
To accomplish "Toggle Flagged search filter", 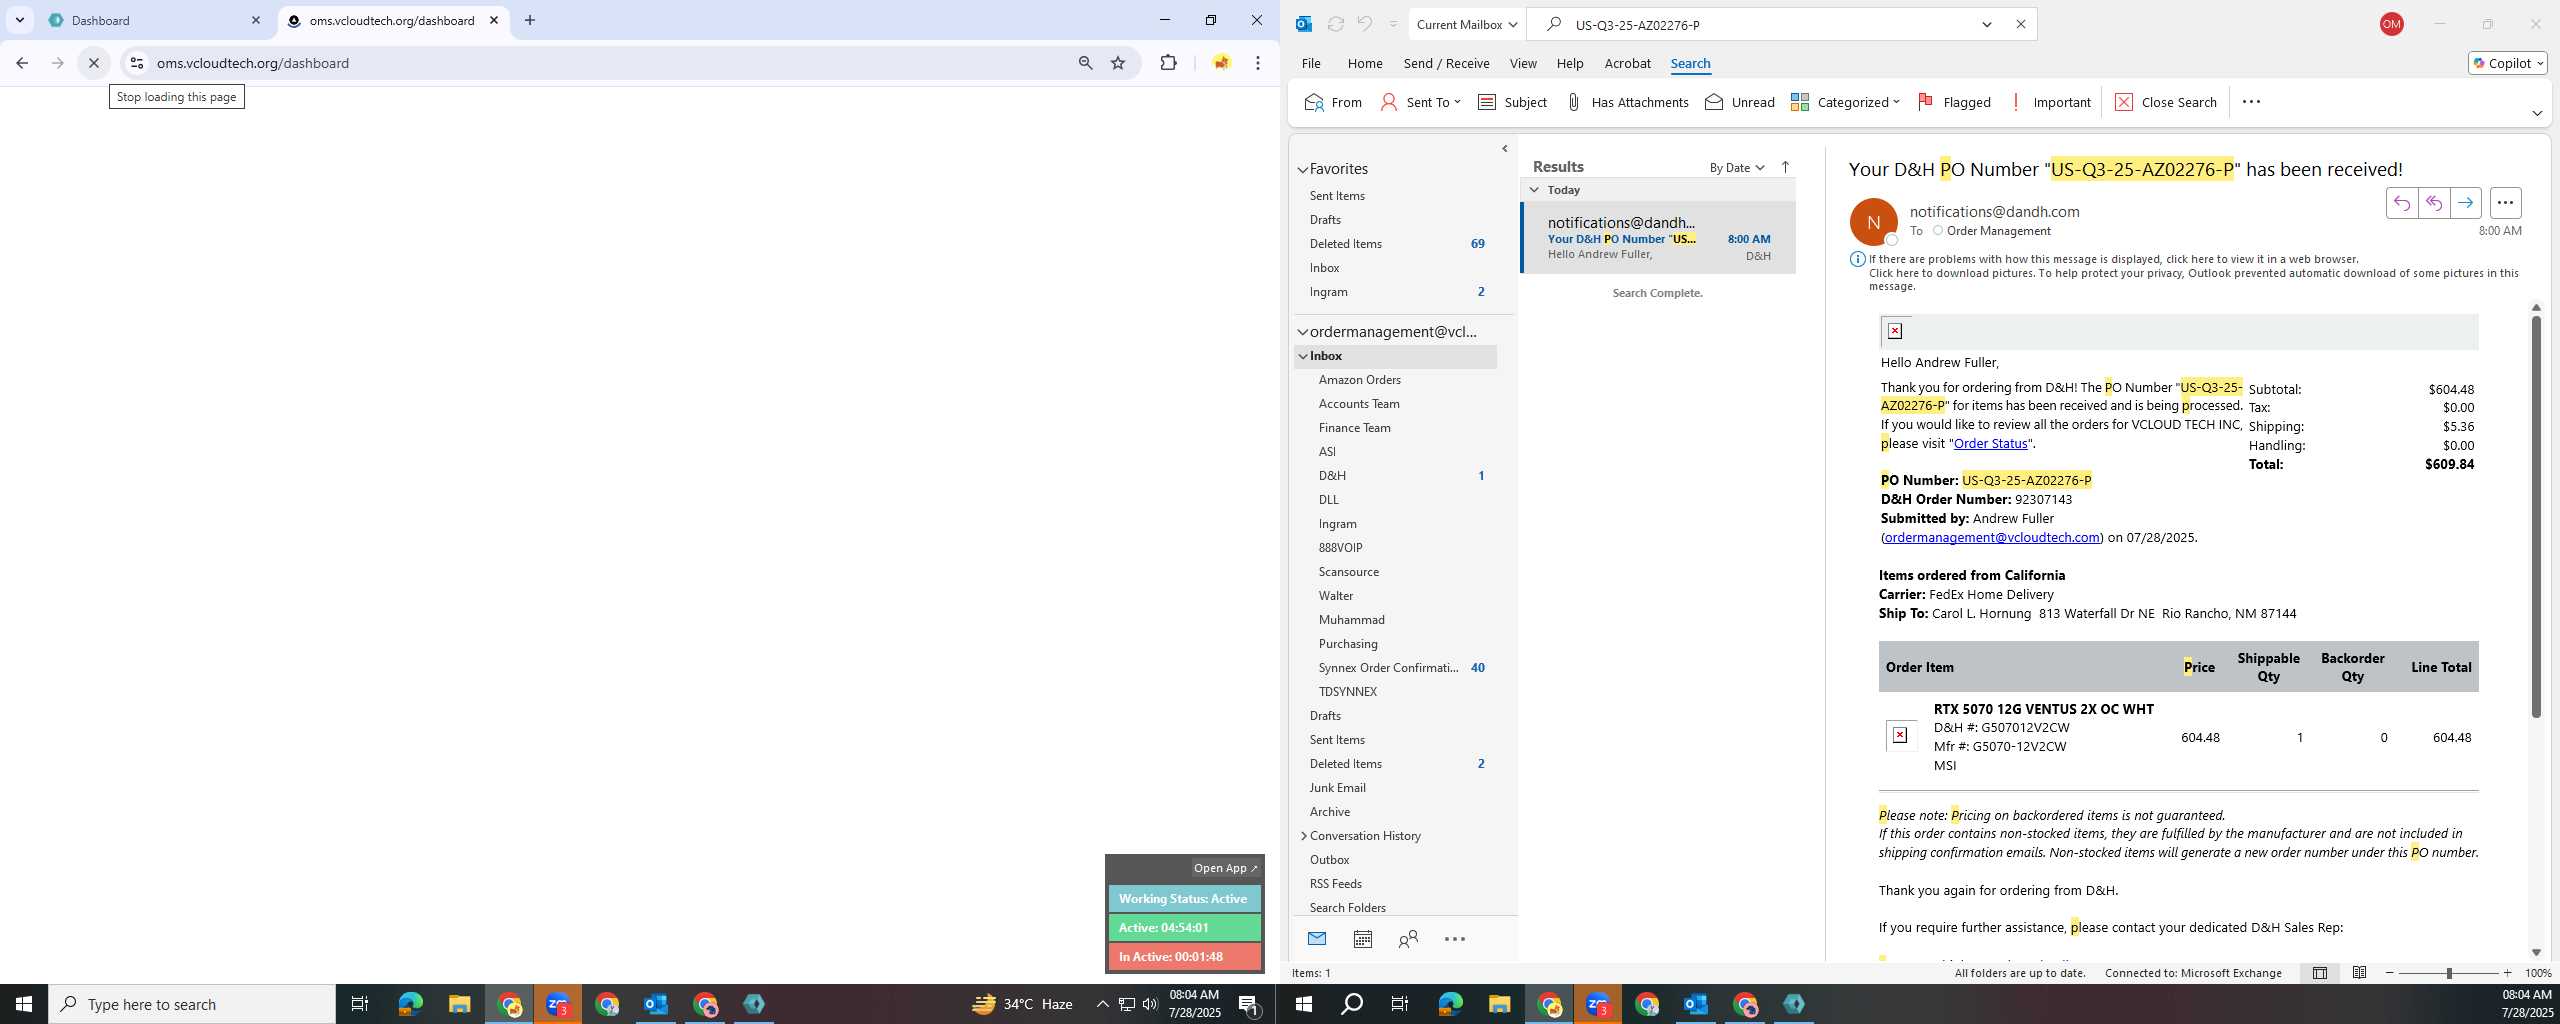I will click(1954, 102).
